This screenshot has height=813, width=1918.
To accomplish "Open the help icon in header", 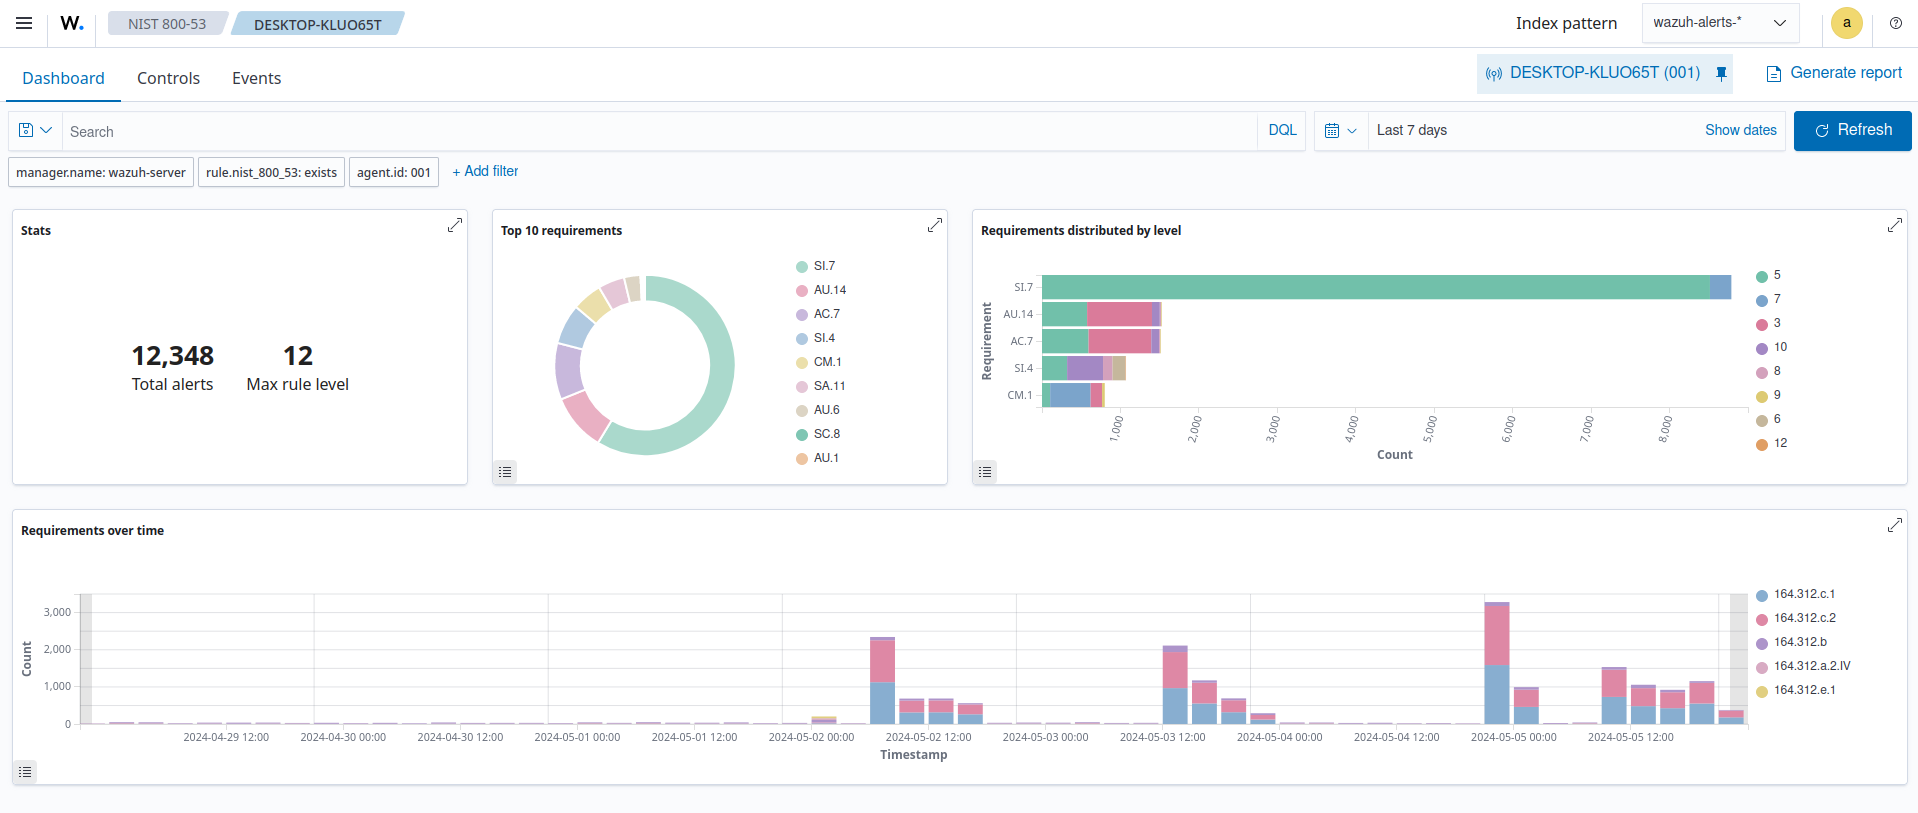I will (1895, 23).
